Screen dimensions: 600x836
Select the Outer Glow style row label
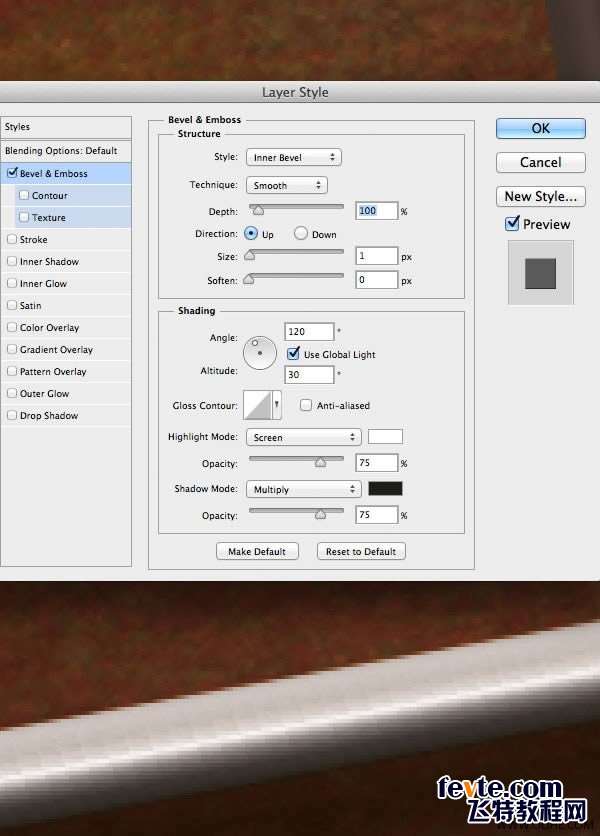pyautogui.click(x=44, y=393)
